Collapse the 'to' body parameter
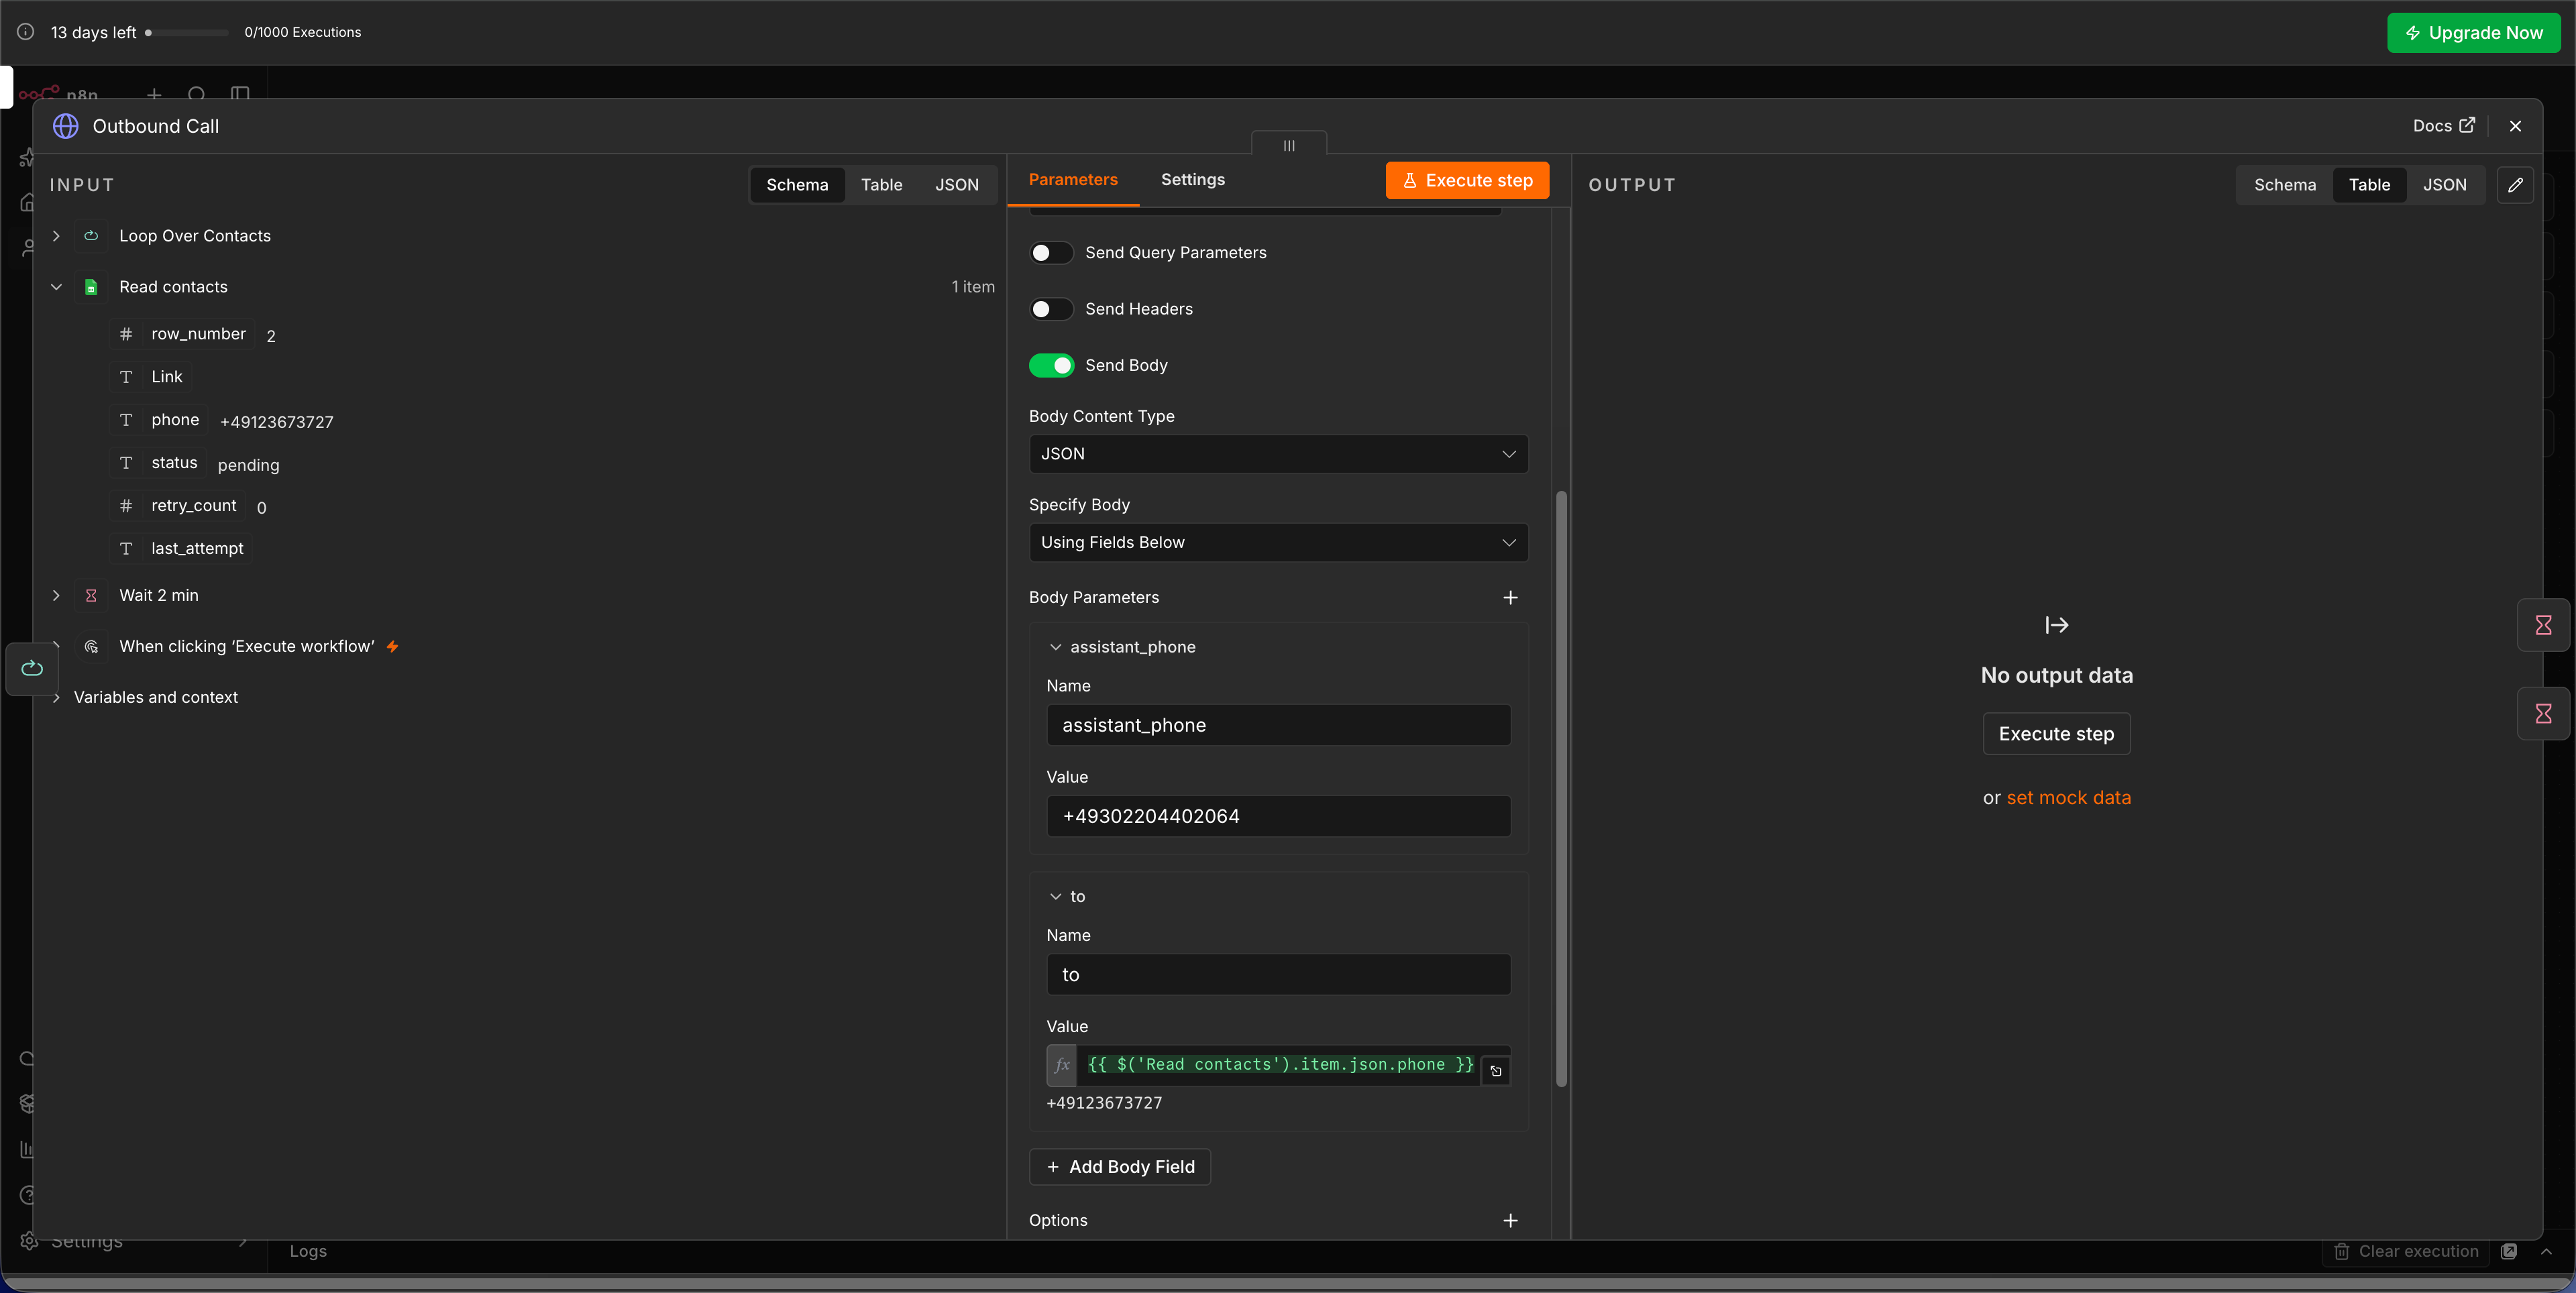2576x1293 pixels. pyautogui.click(x=1055, y=897)
